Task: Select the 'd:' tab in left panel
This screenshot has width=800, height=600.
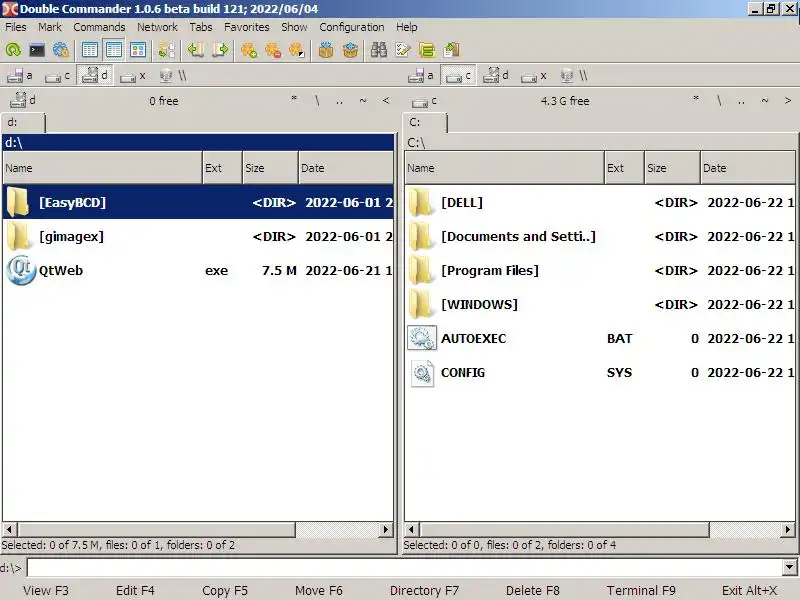Action: (x=23, y=122)
